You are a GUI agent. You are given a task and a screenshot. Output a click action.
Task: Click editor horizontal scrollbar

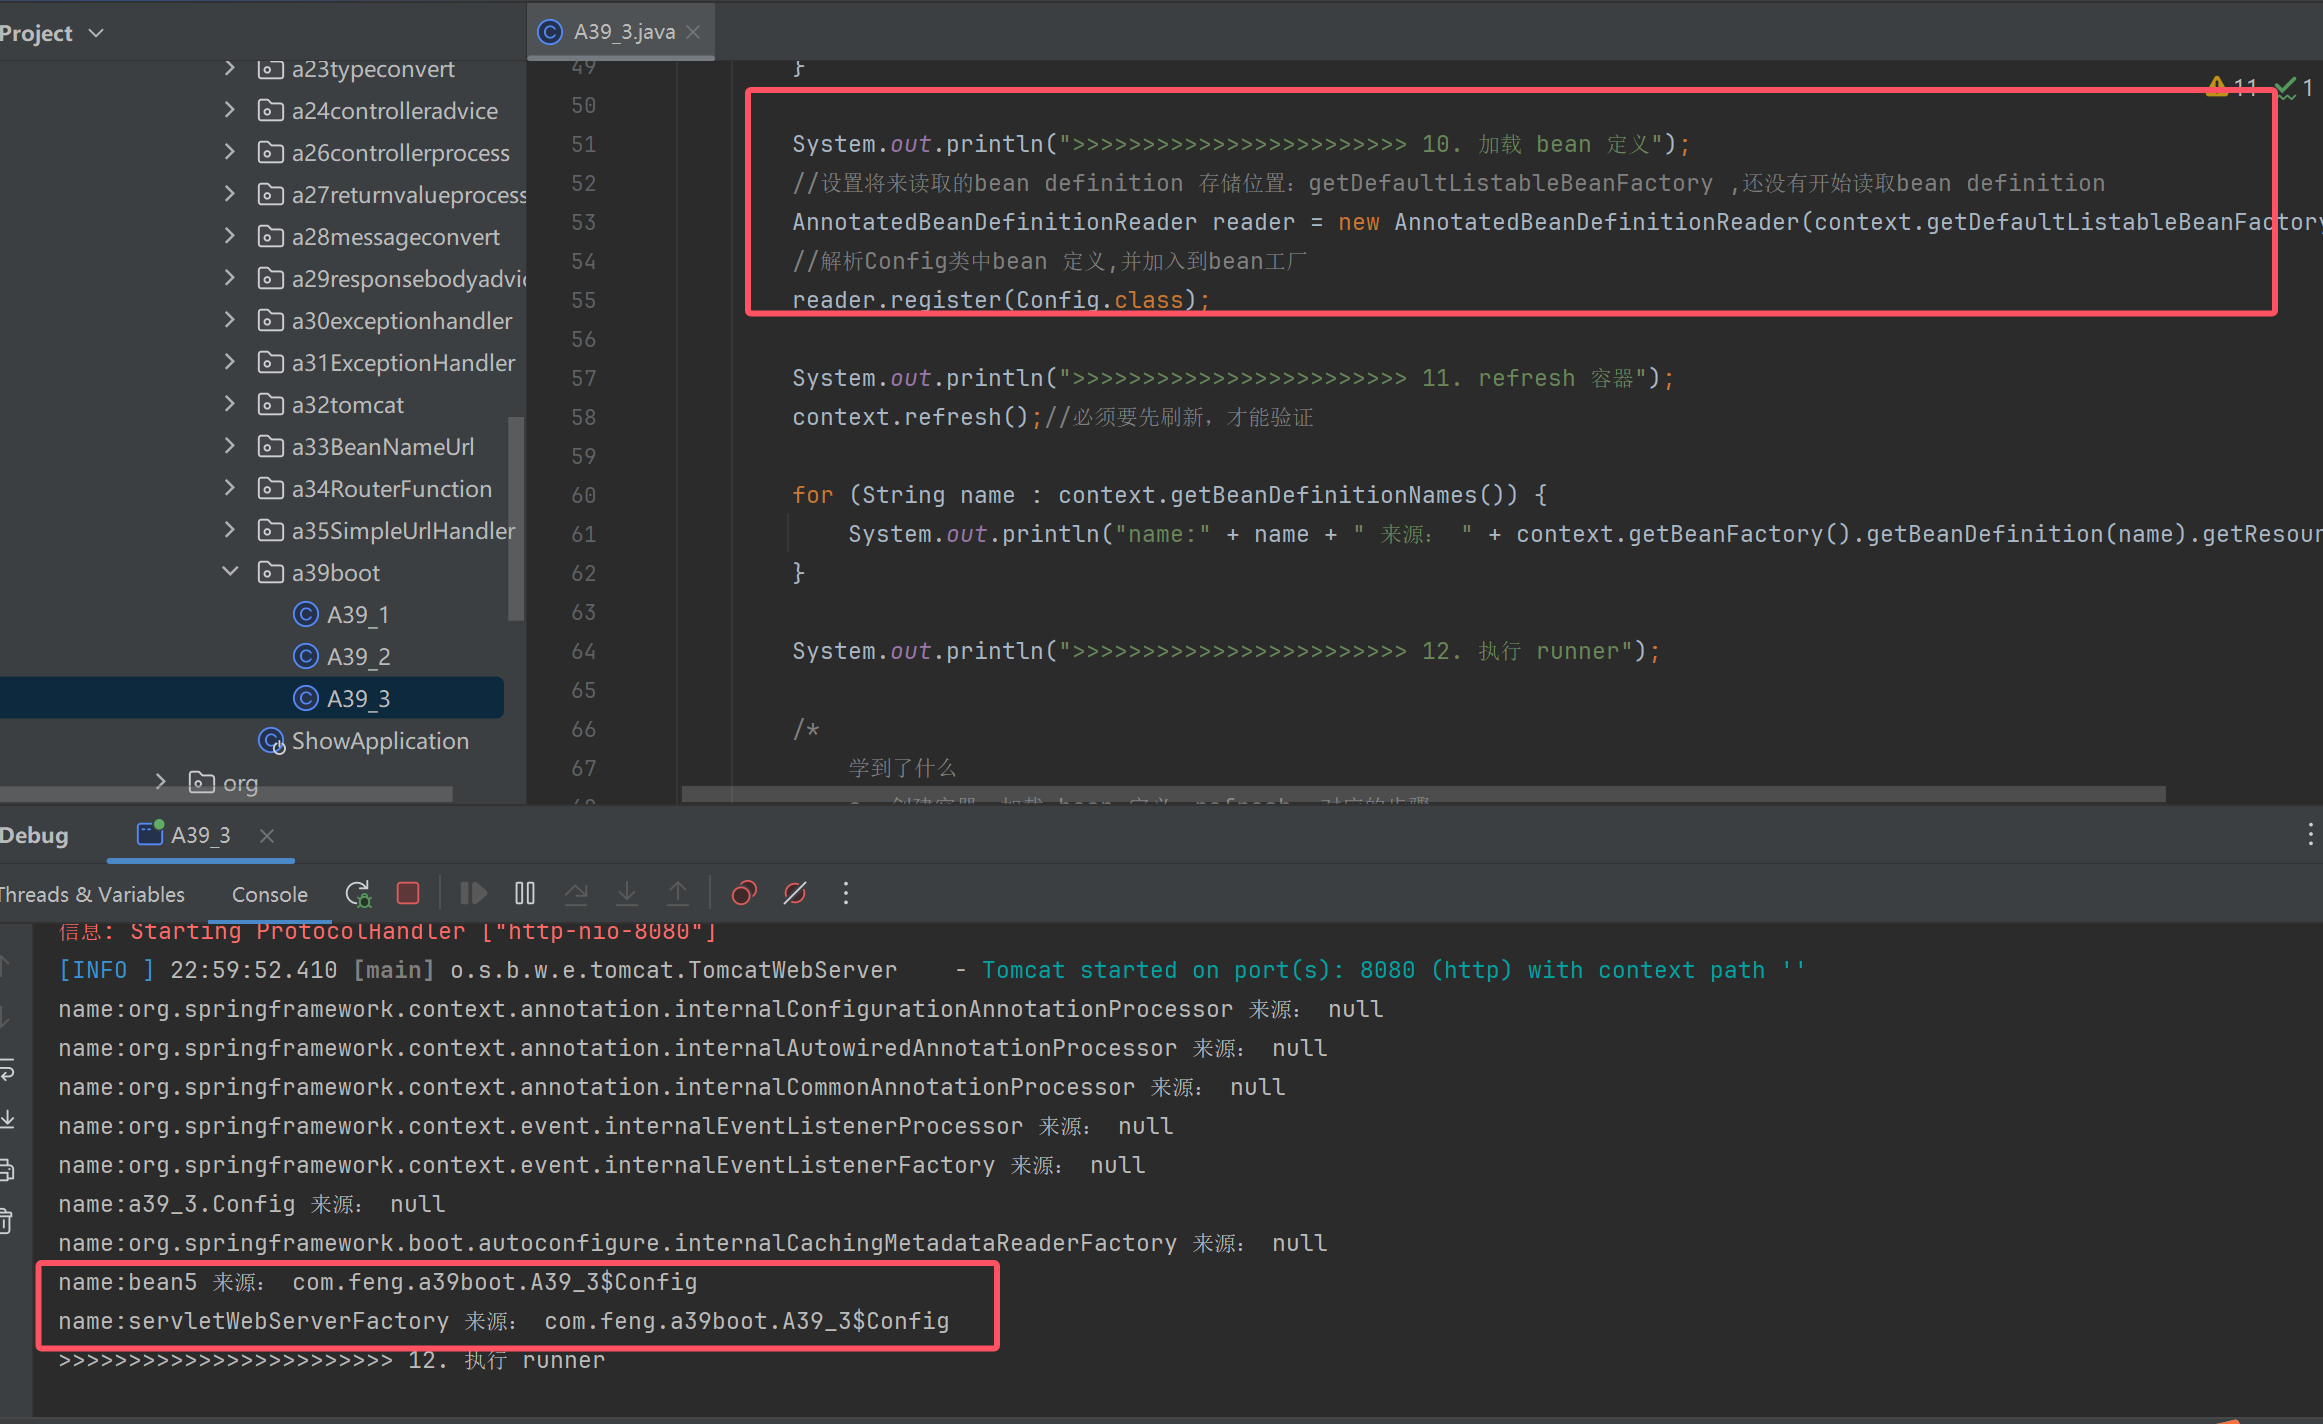tap(1424, 794)
